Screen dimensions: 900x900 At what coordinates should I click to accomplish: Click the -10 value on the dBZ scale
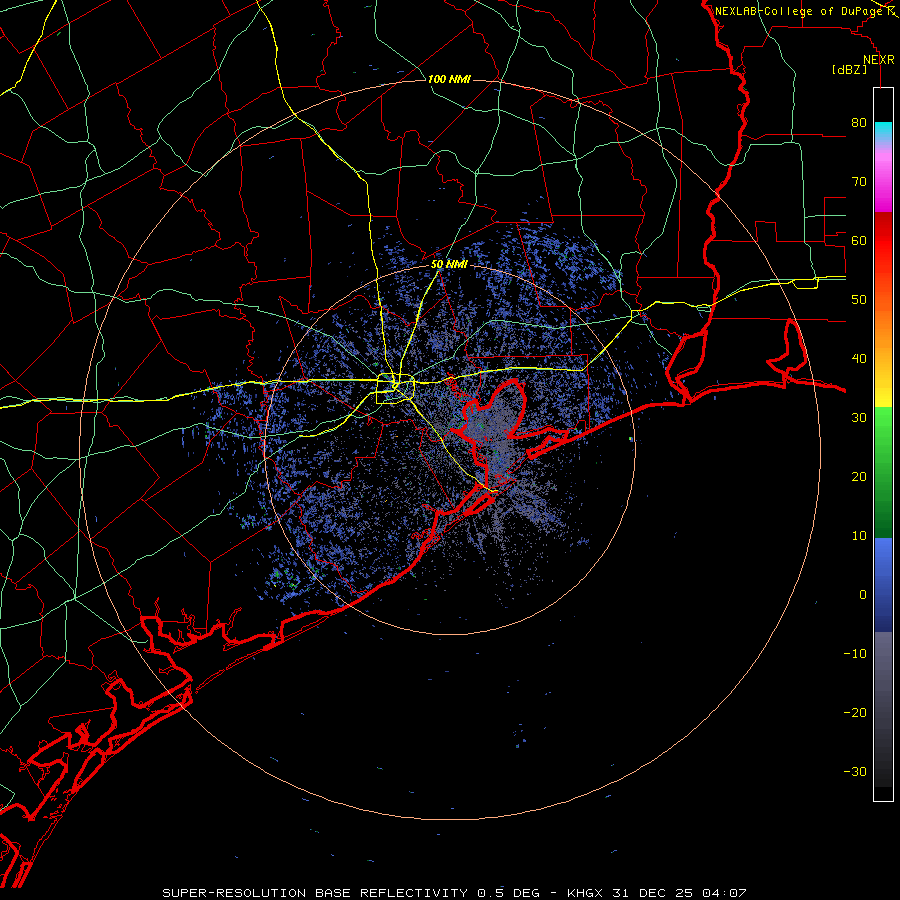(x=855, y=654)
